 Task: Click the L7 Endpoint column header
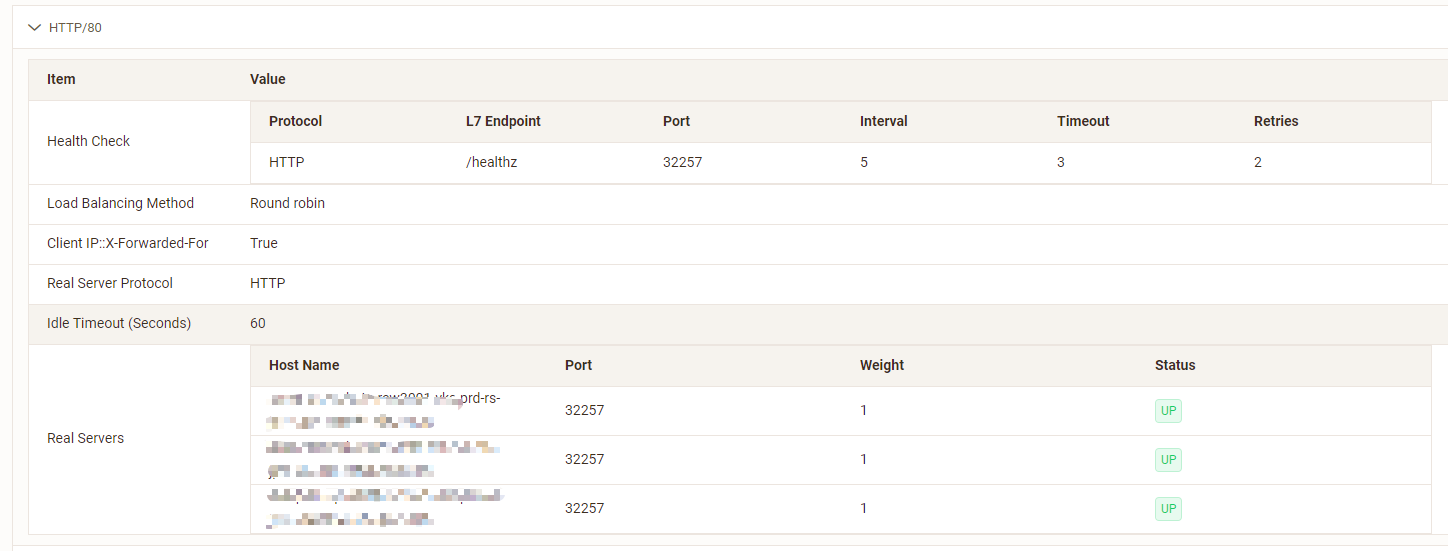tap(503, 121)
